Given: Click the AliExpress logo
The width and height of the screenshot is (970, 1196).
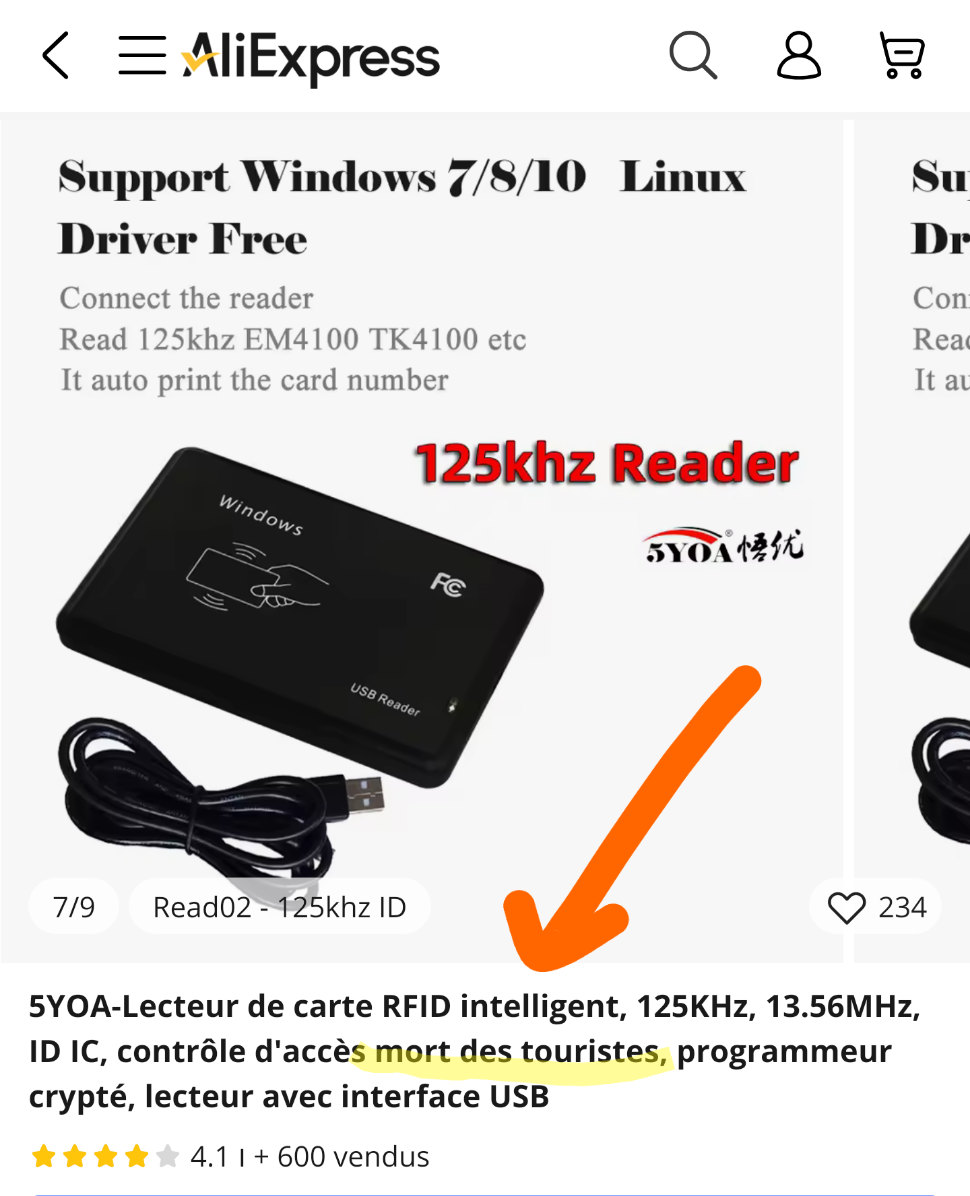Looking at the screenshot, I should (x=310, y=56).
